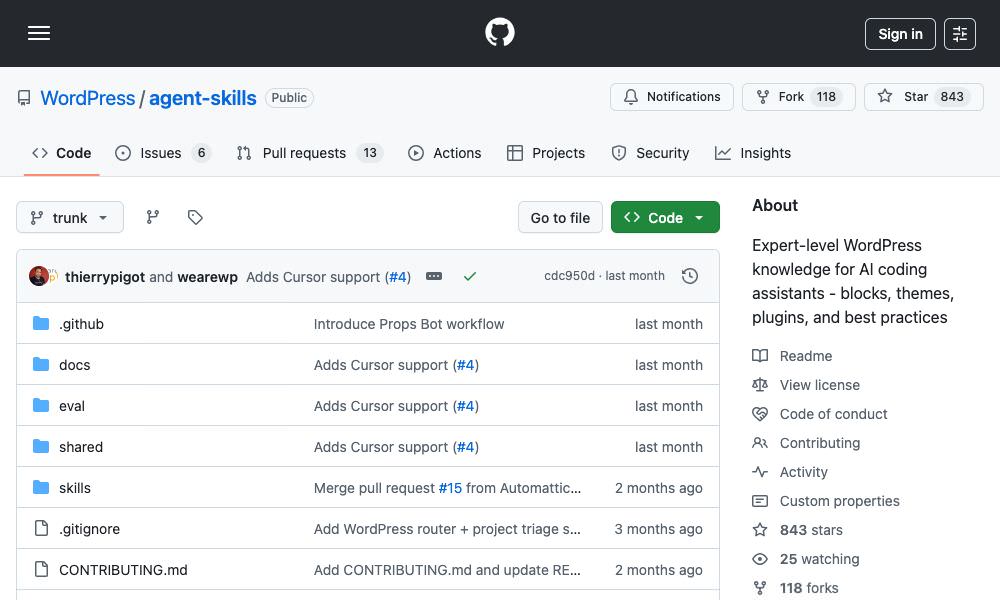Open the trunk branch selector
Screen dimensions: 1000x600
pyautogui.click(x=70, y=217)
